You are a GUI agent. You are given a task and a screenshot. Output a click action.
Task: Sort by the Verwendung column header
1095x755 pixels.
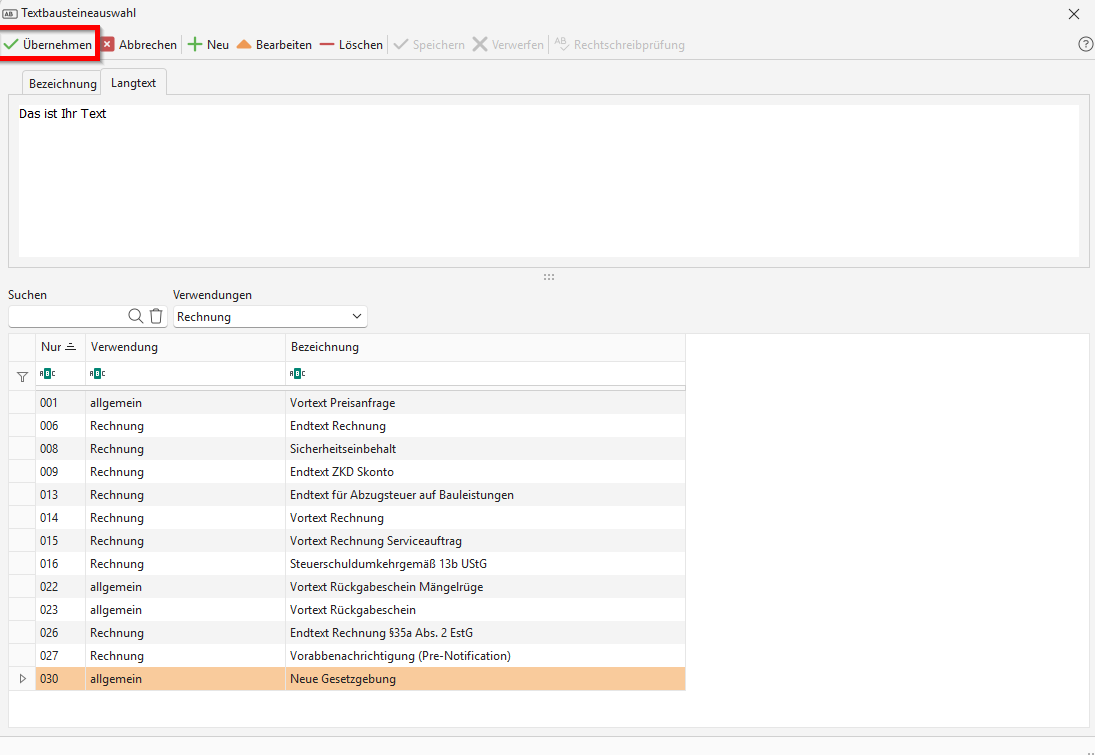pos(185,347)
